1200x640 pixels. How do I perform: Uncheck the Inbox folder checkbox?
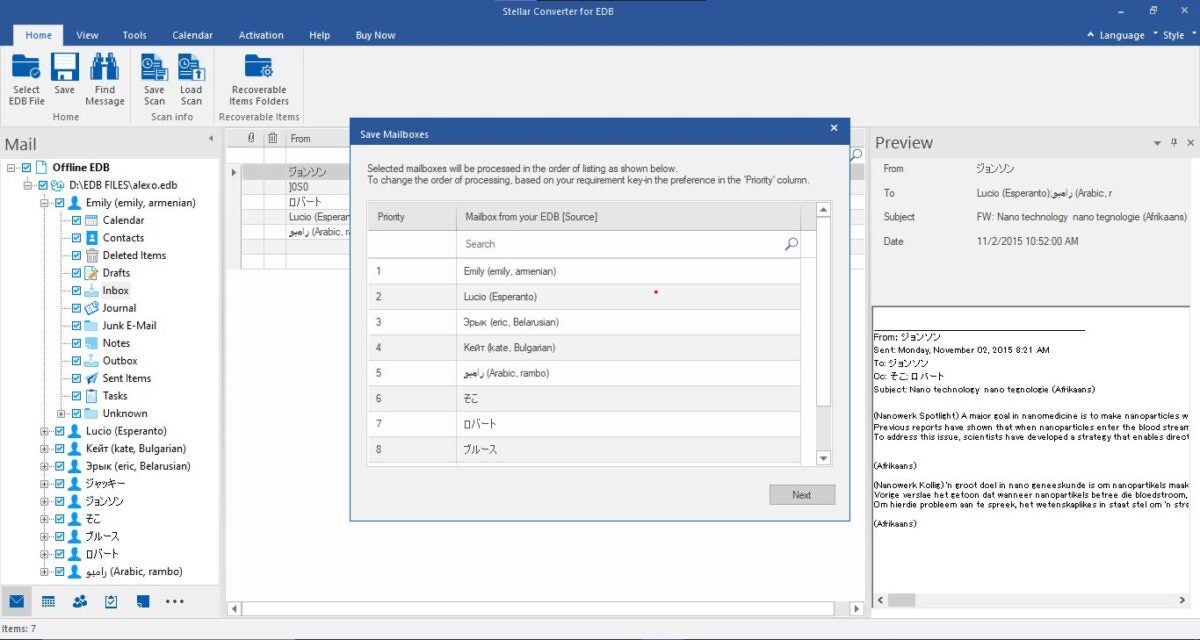pos(76,290)
